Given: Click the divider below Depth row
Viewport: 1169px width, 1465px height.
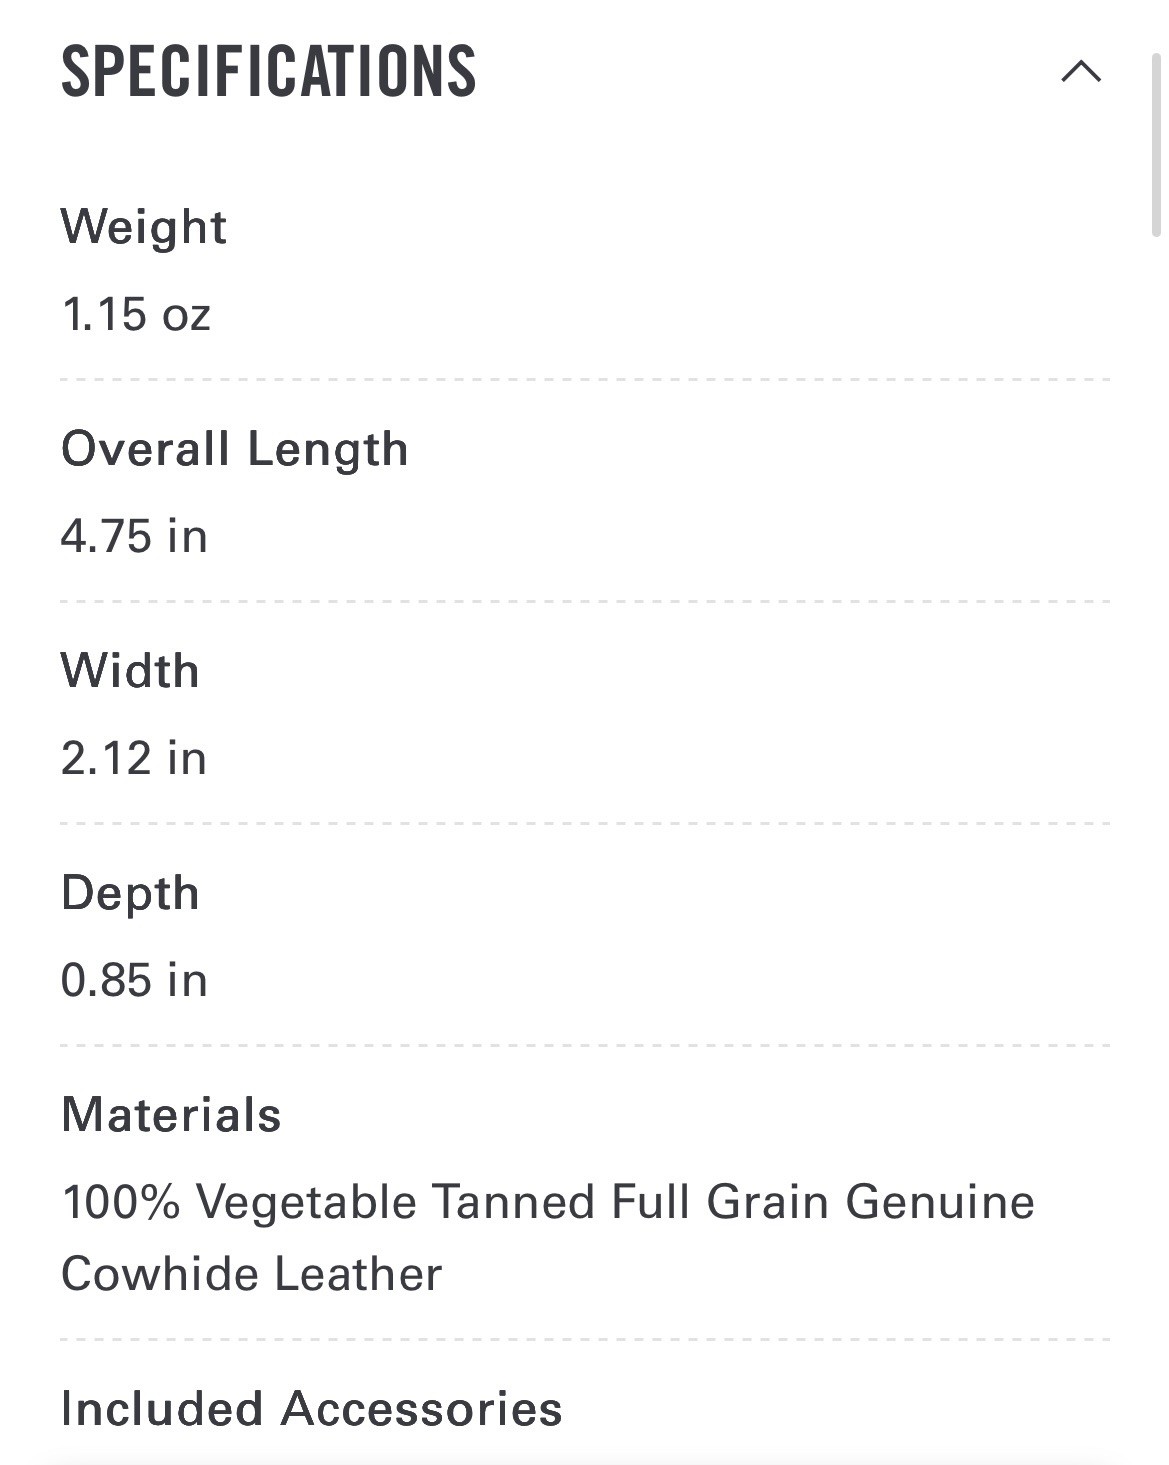Looking at the screenshot, I should point(585,1046).
